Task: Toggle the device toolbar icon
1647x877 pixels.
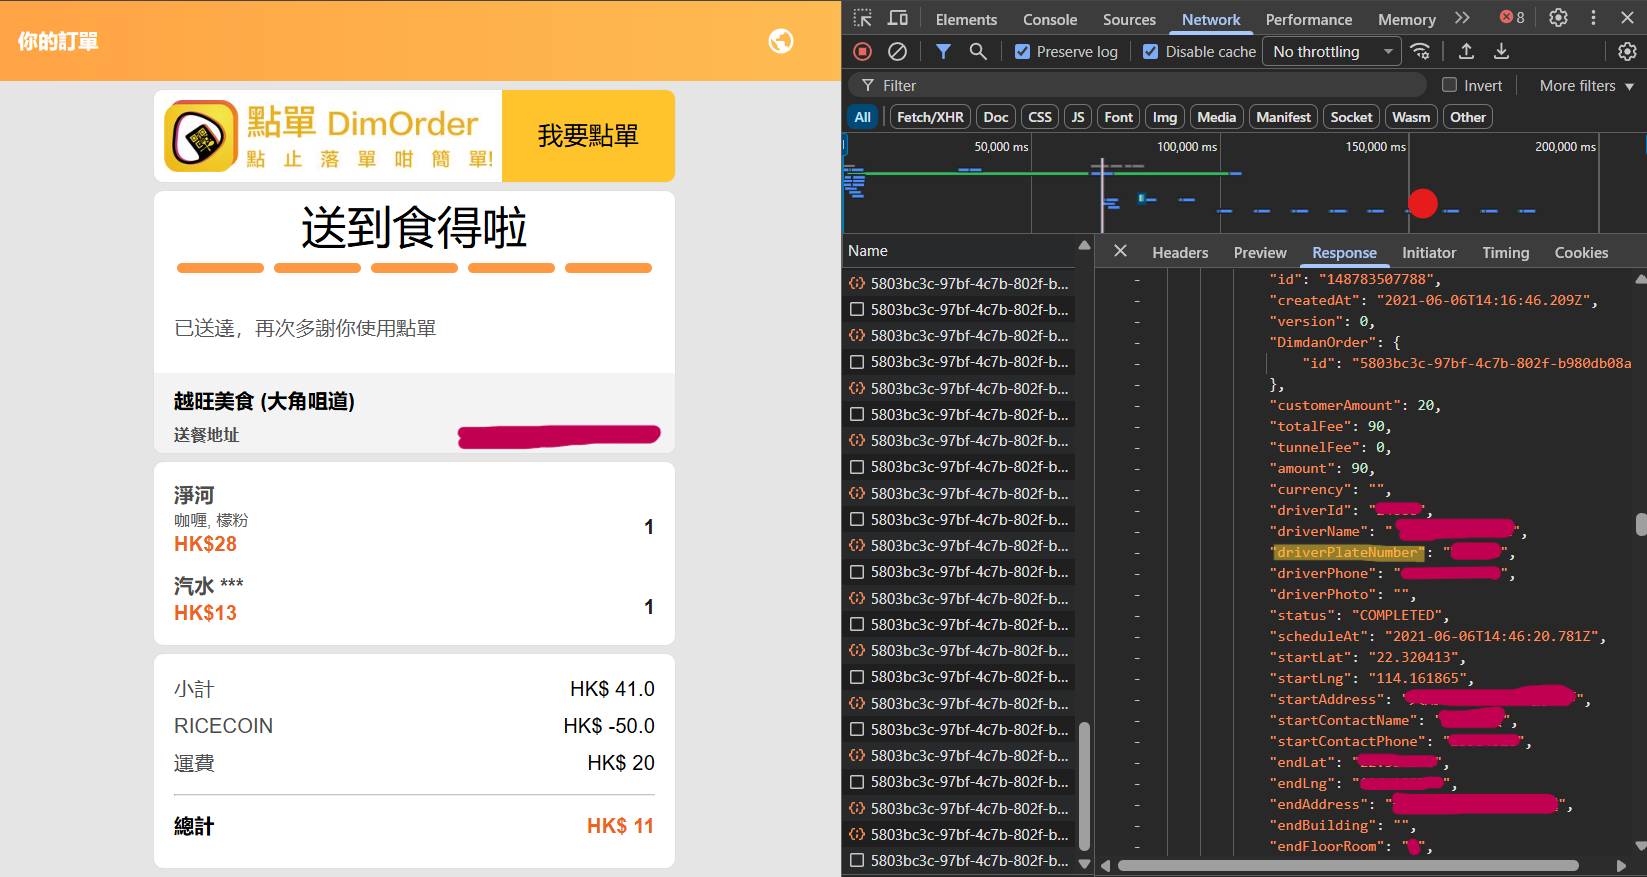Action: (x=898, y=18)
